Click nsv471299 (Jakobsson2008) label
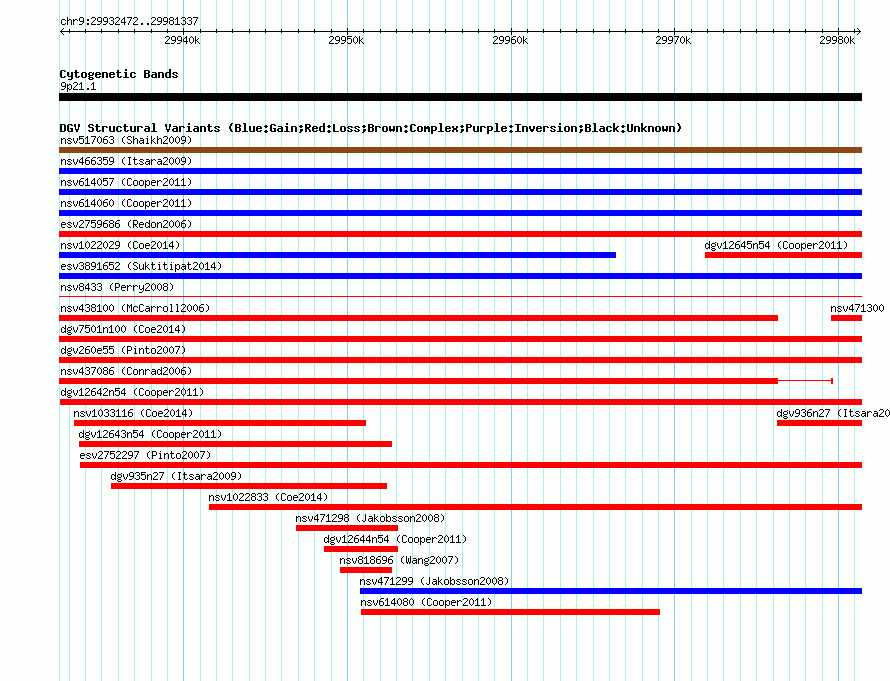This screenshot has height=681, width=890. pos(434,581)
